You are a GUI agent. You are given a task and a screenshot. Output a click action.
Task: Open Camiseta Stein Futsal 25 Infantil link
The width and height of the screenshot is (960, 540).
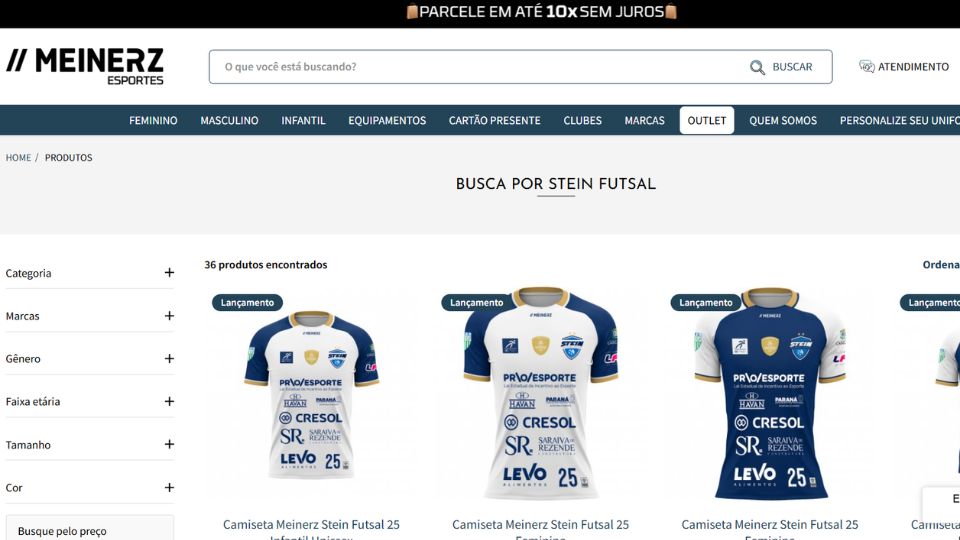pos(311,530)
